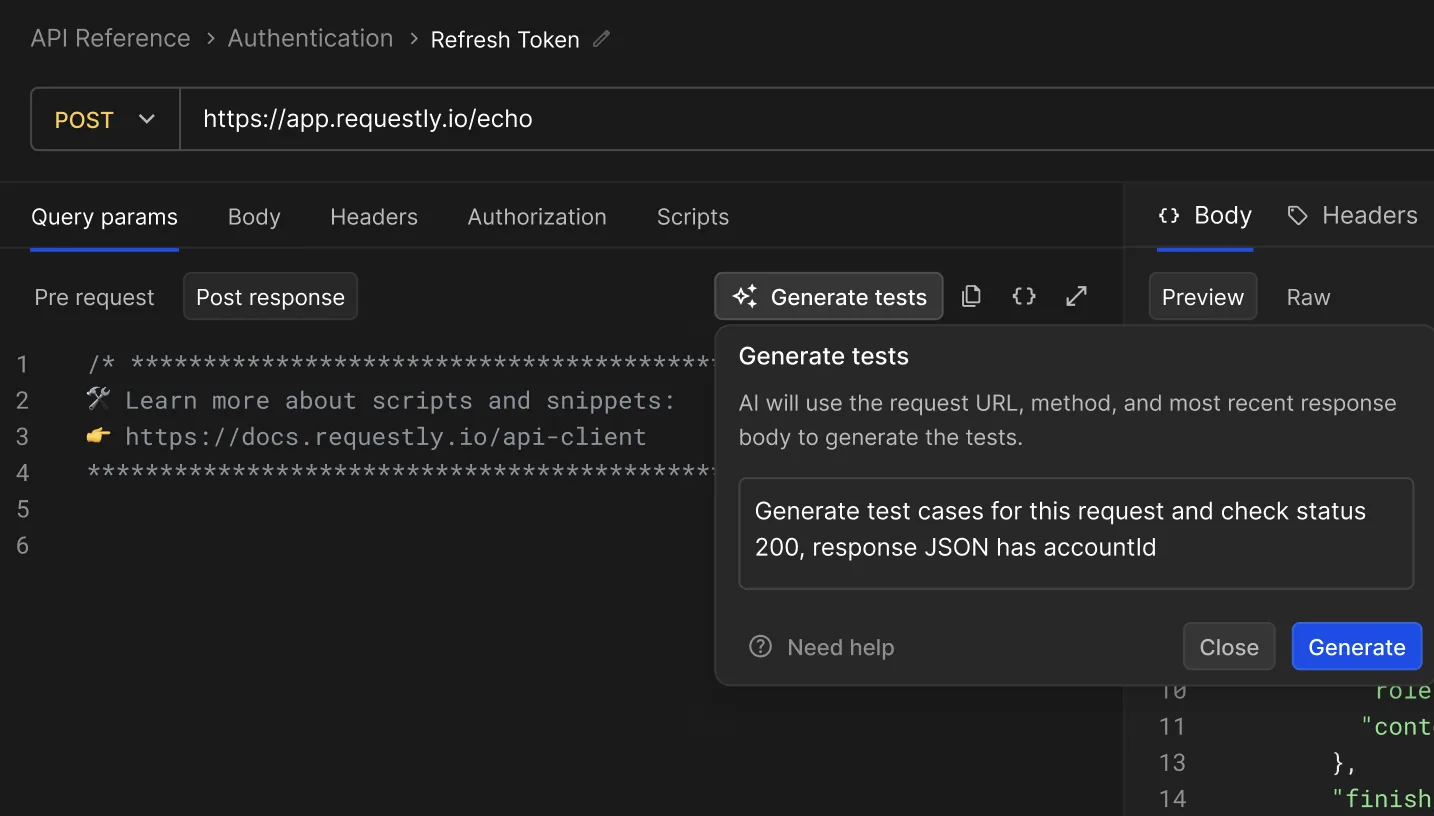The width and height of the screenshot is (1434, 816).
Task: Select the Post response script toggle
Action: click(270, 297)
